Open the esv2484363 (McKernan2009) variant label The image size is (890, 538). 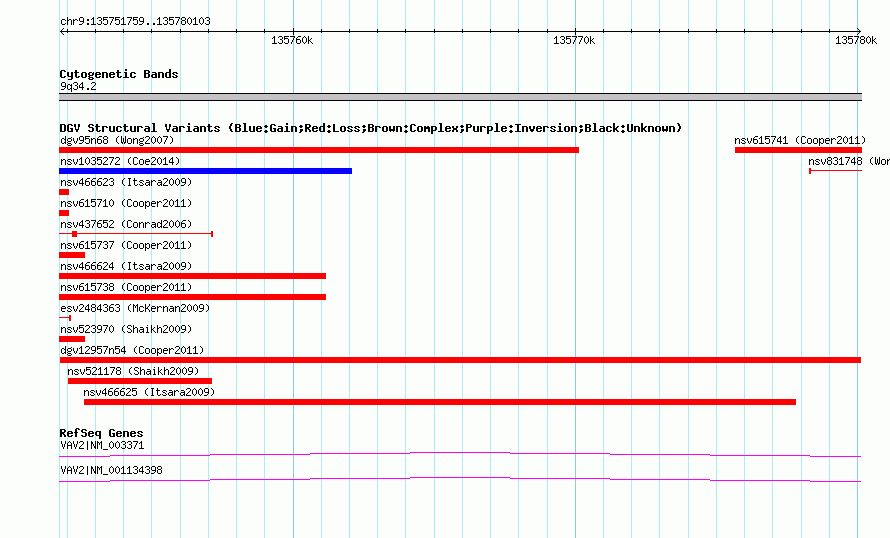[135, 308]
